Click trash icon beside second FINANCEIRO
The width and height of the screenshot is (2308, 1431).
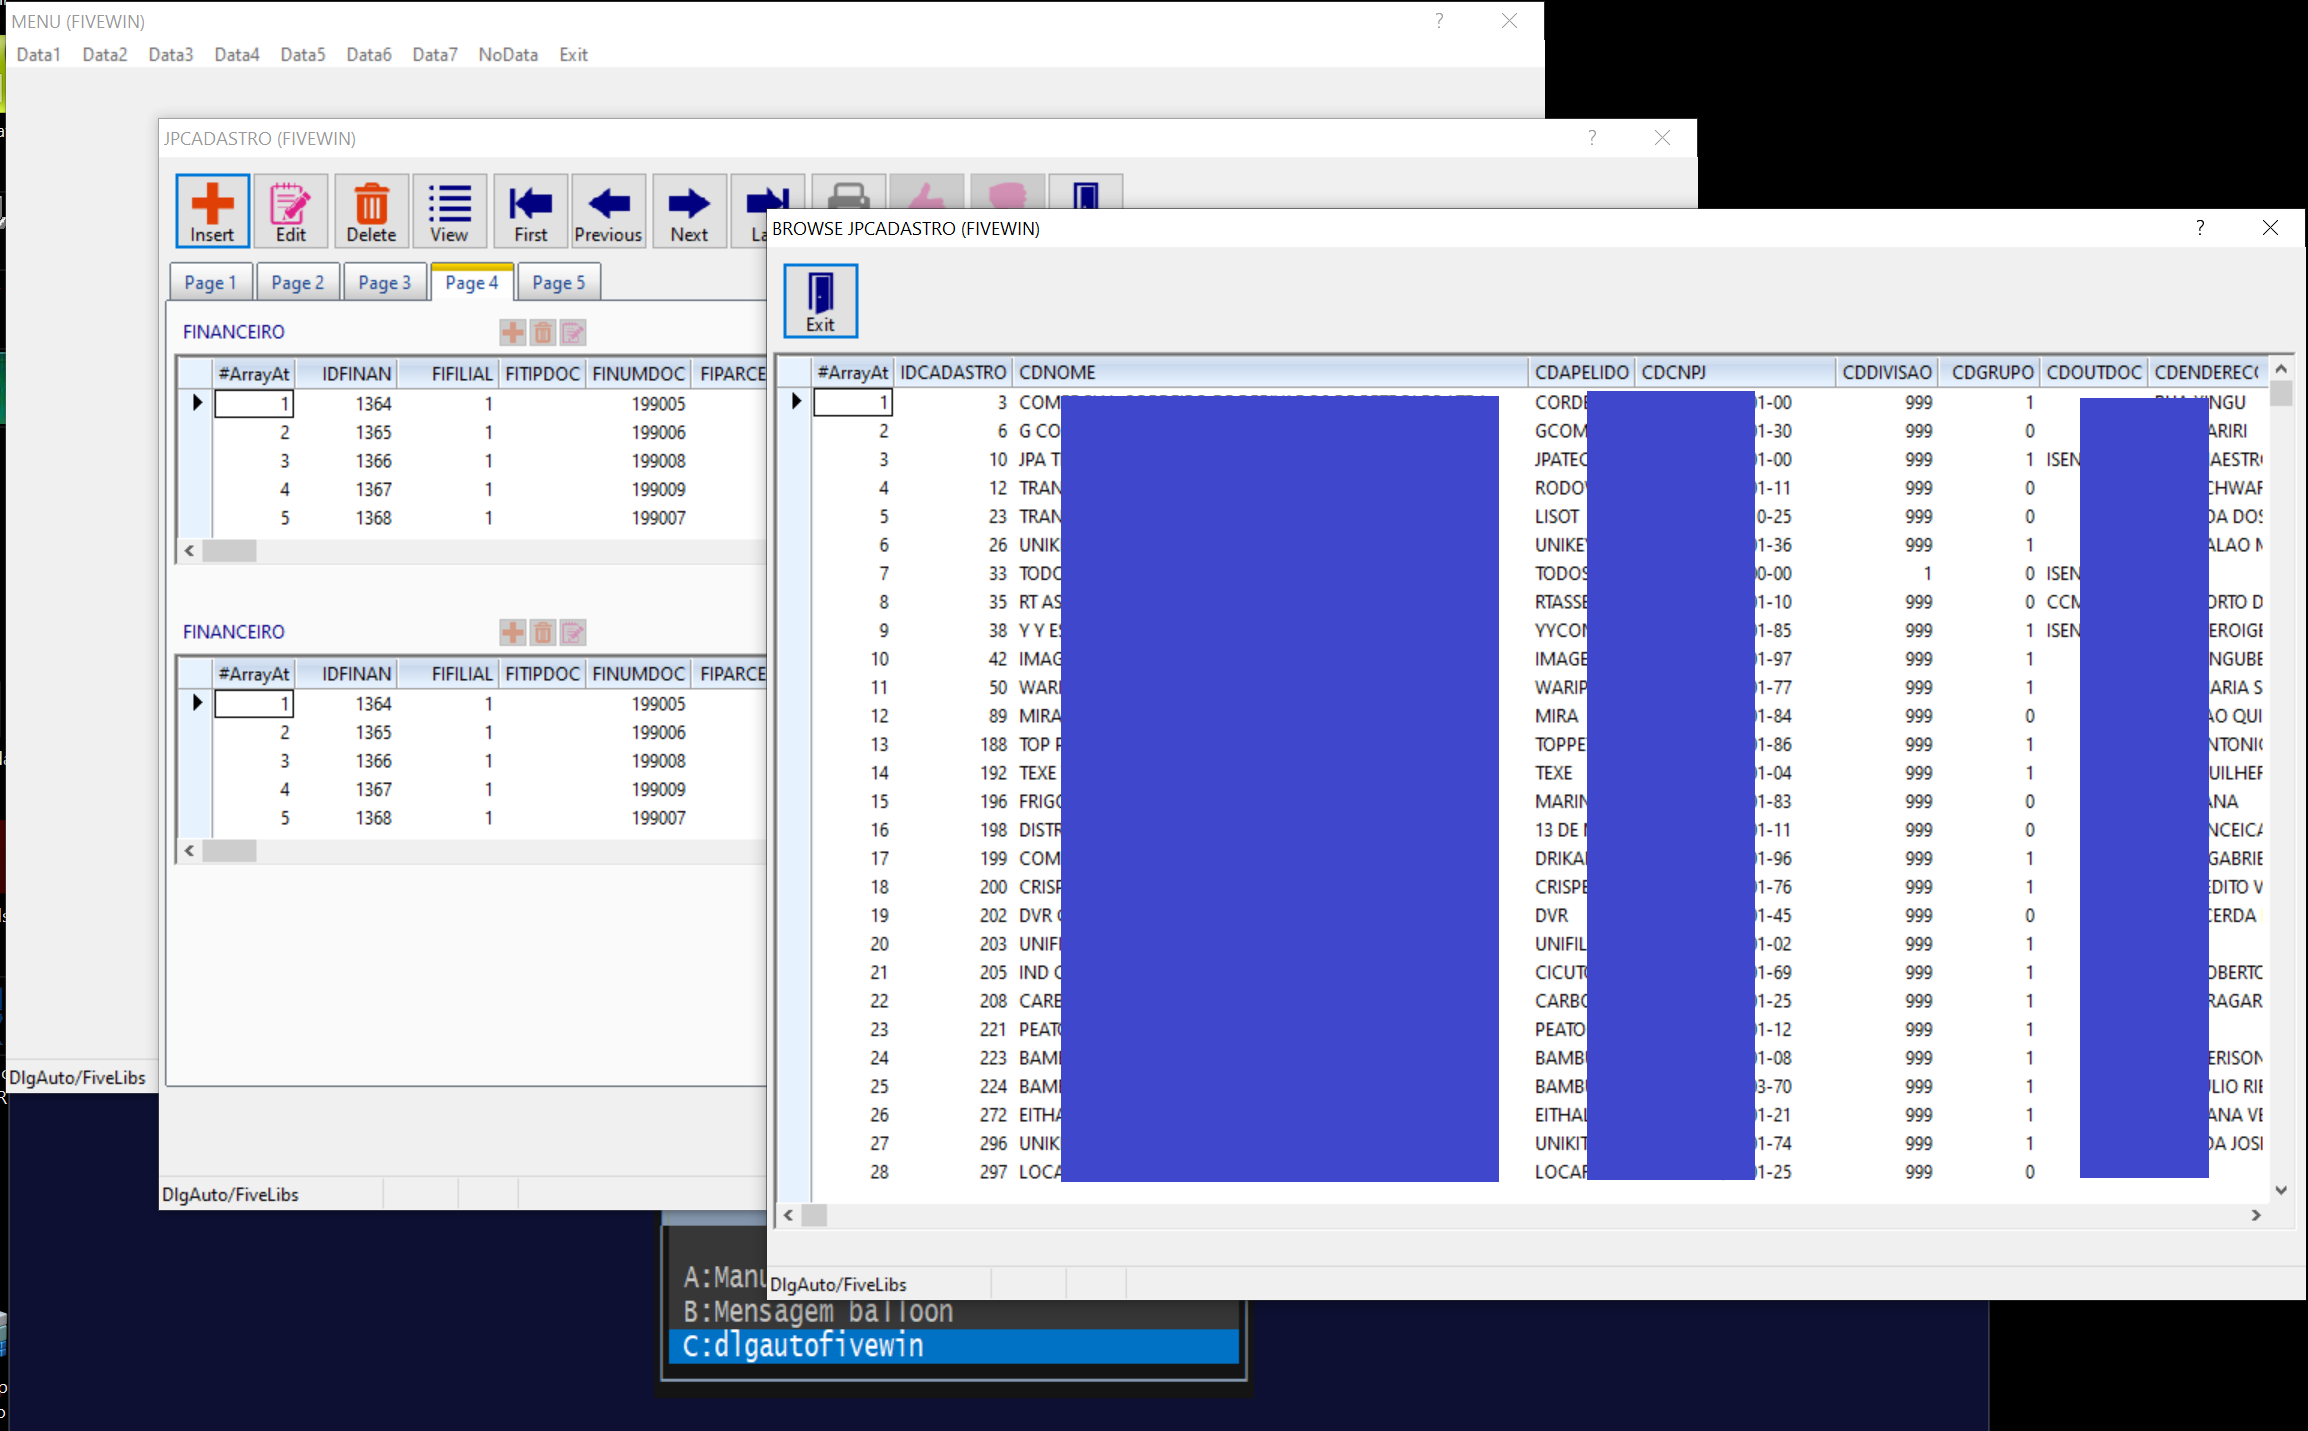point(542,633)
